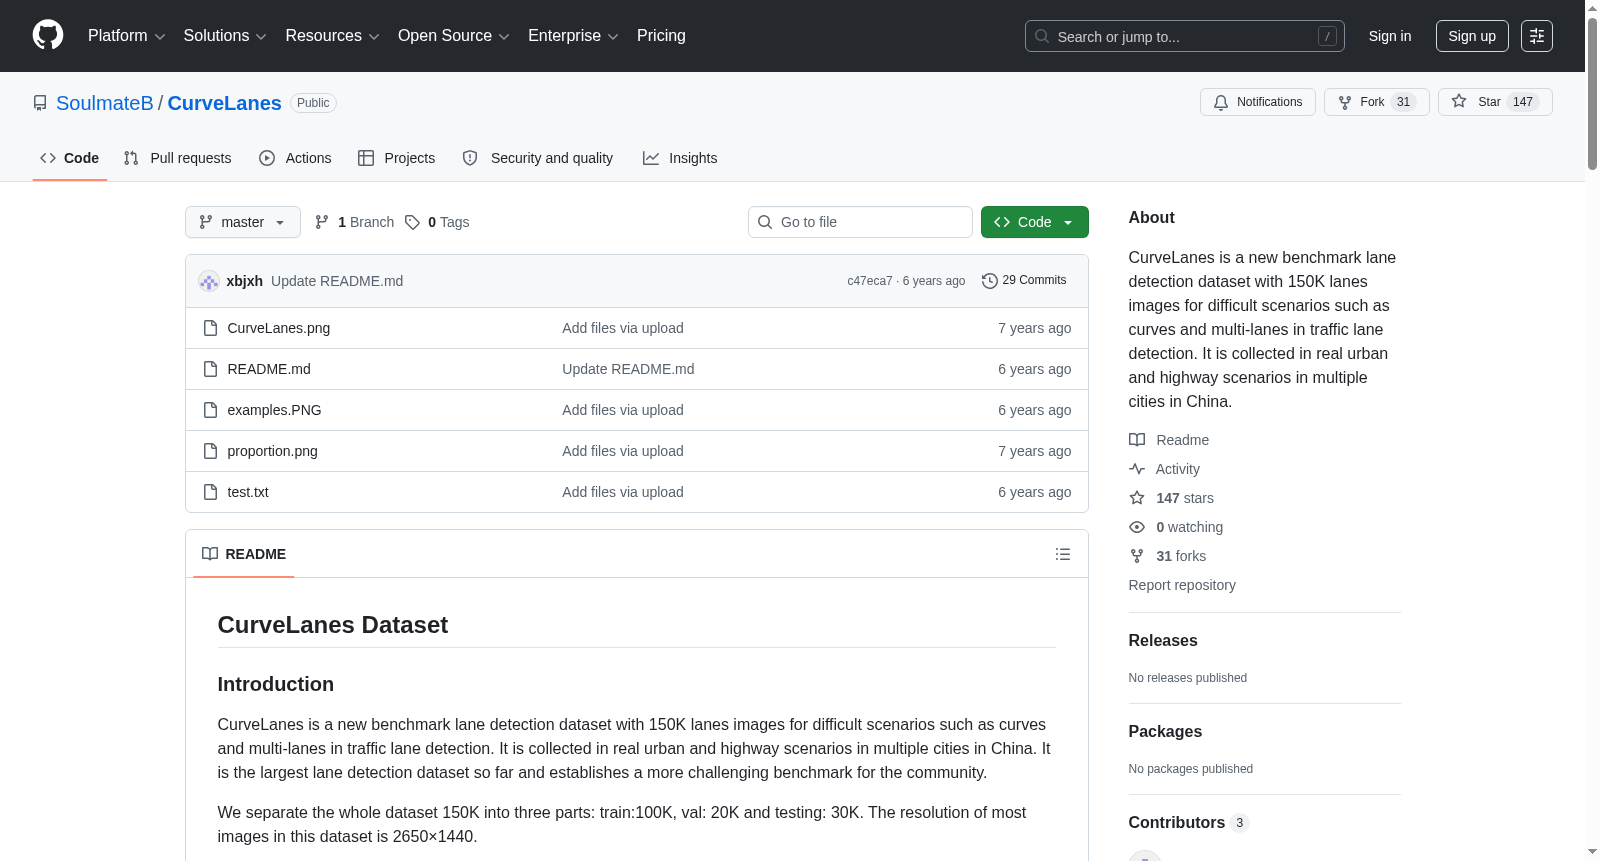Click the fork icon beside 31 forks
Screen dimensions: 1600x861
[1137, 556]
